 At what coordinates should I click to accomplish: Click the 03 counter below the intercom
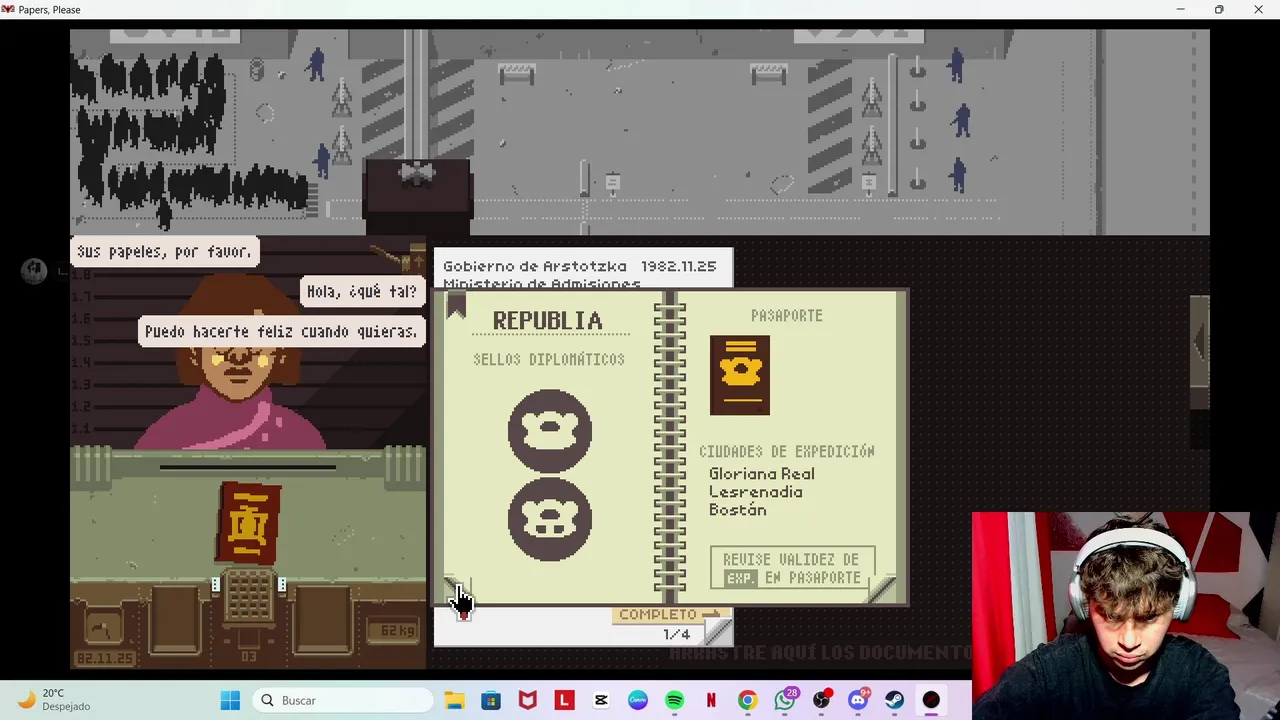pyautogui.click(x=248, y=657)
